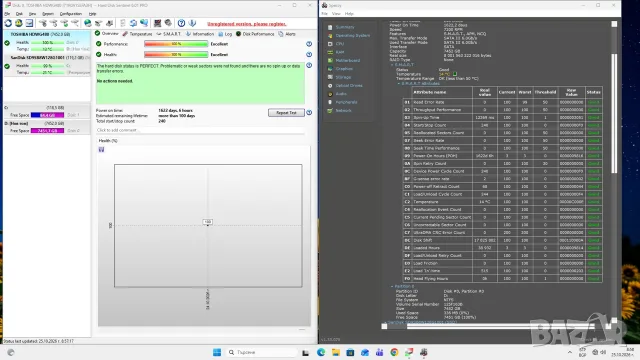The height and width of the screenshot is (360, 640).
Task: Collapse the S.M.A.R.T attributes table in Speccy
Action: click(x=399, y=83)
